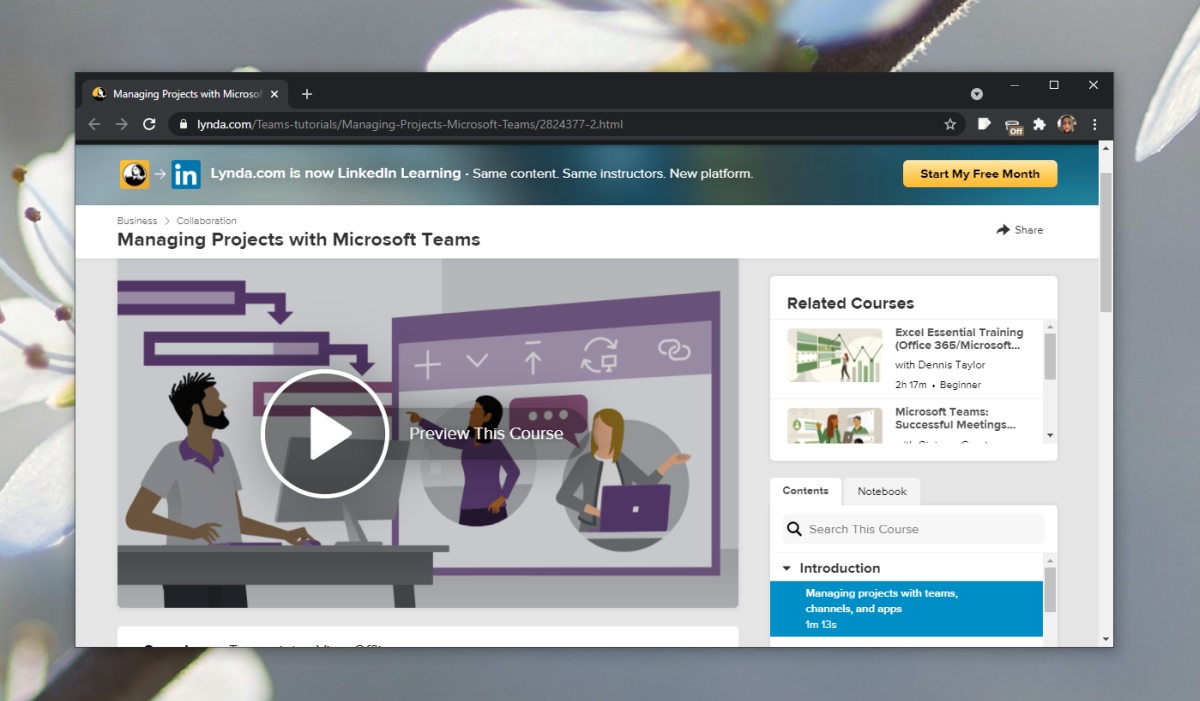Click the Excel Essential Training thumbnail
The width and height of the screenshot is (1200, 701).
pyautogui.click(x=835, y=355)
